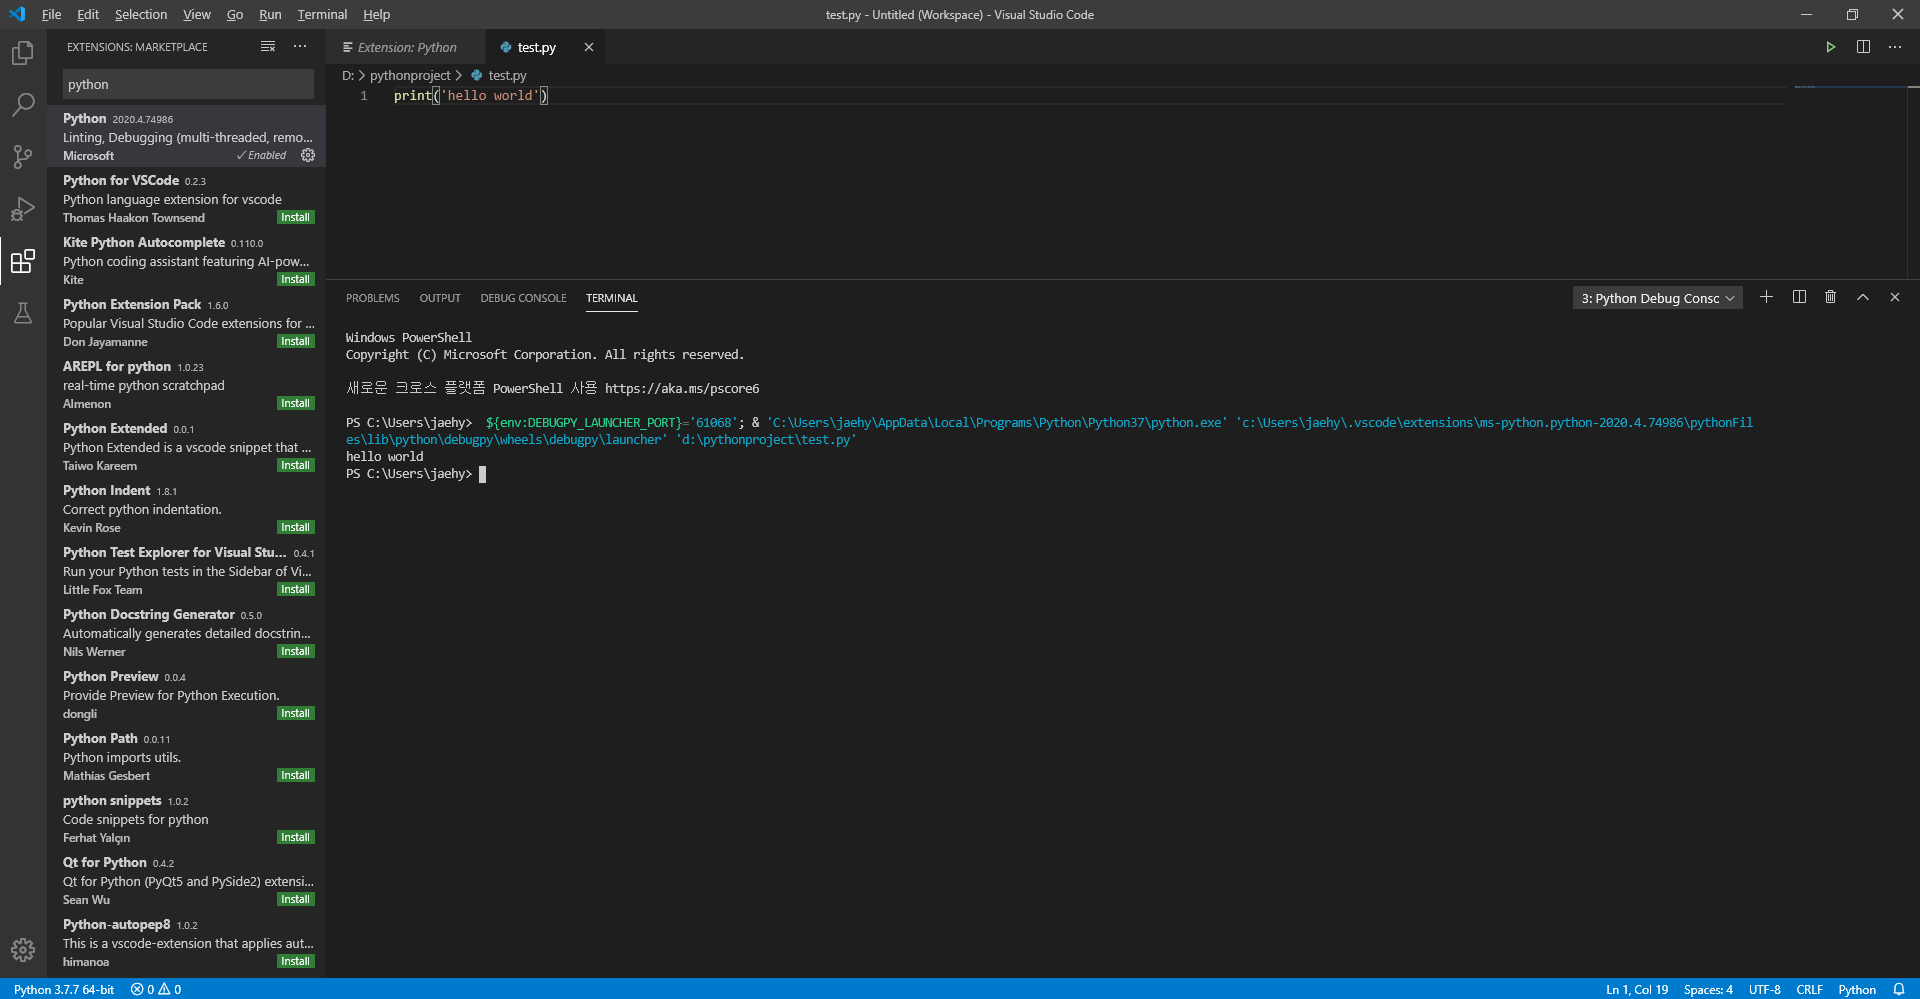Click test.py in breadcrumb path
The height and width of the screenshot is (999, 1920).
pyautogui.click(x=507, y=75)
